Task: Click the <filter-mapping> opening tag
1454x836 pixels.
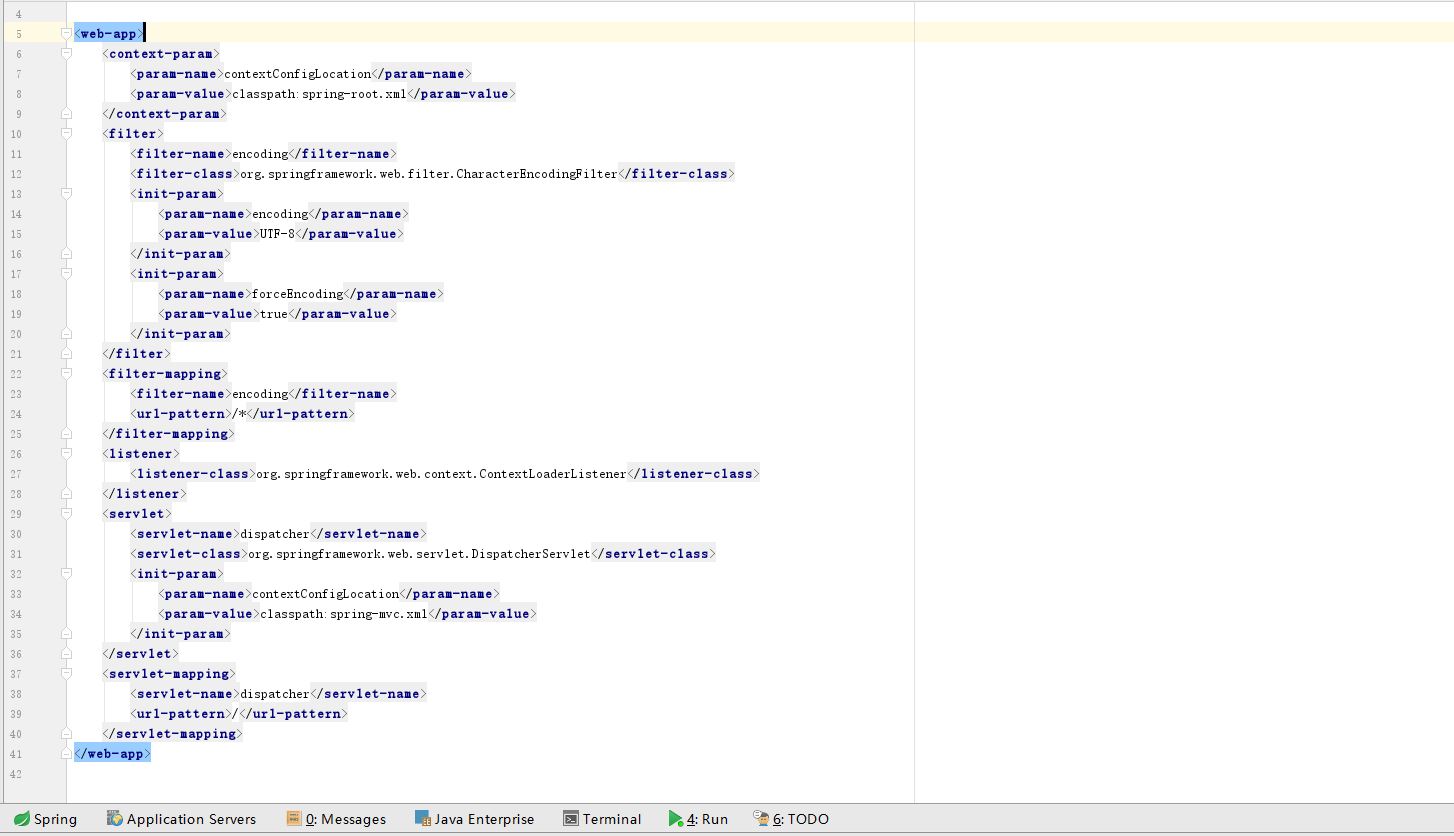Action: pyautogui.click(x=165, y=374)
